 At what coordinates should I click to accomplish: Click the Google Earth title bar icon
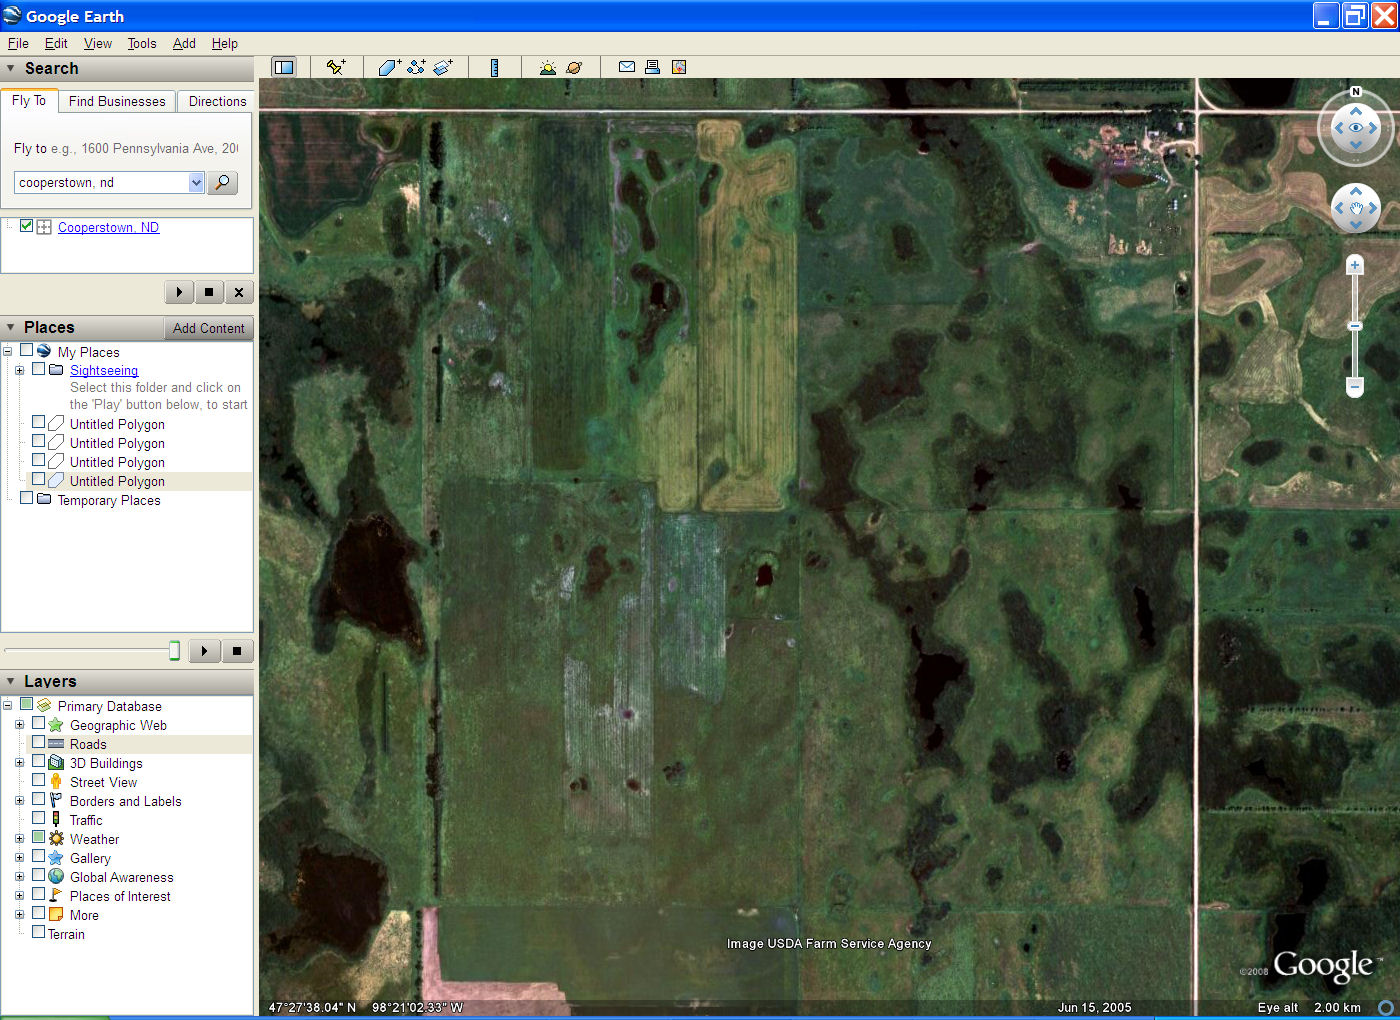click(x=12, y=15)
